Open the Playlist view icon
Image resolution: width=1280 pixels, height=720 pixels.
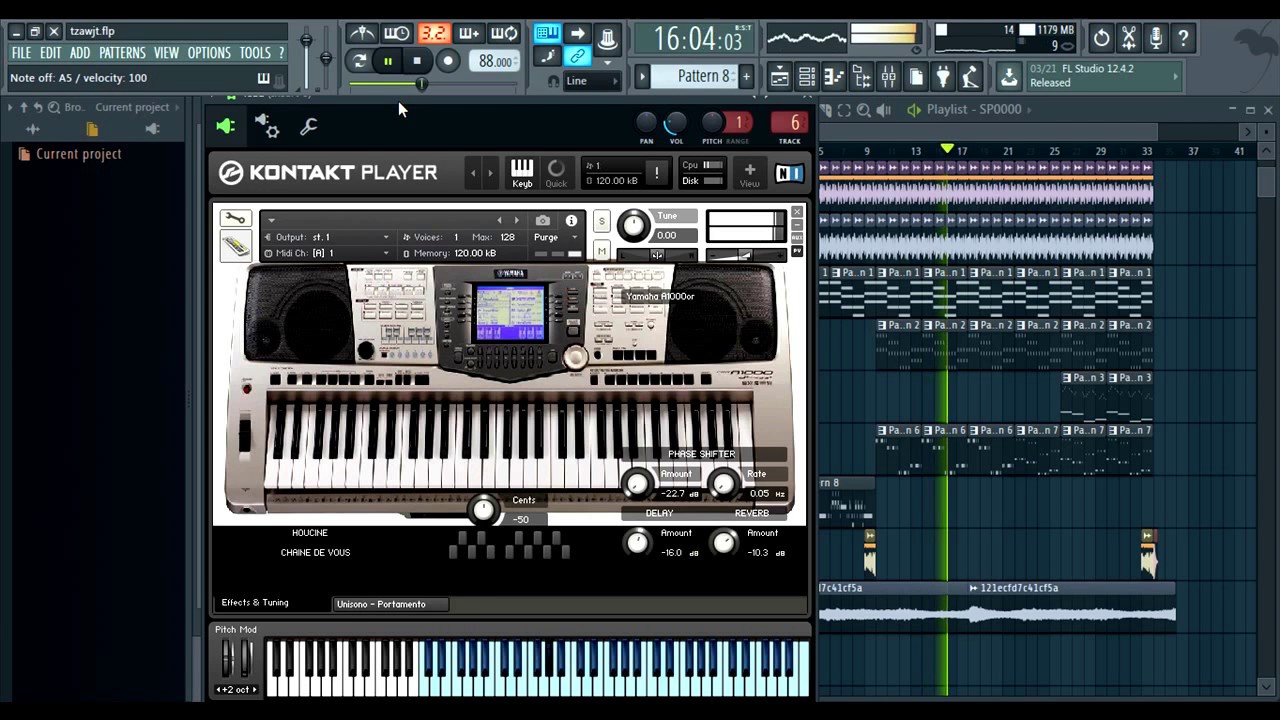(x=779, y=77)
